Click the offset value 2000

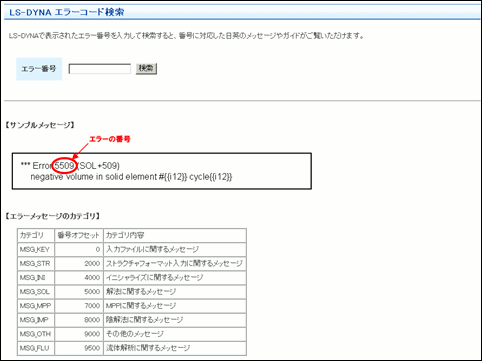92,263
